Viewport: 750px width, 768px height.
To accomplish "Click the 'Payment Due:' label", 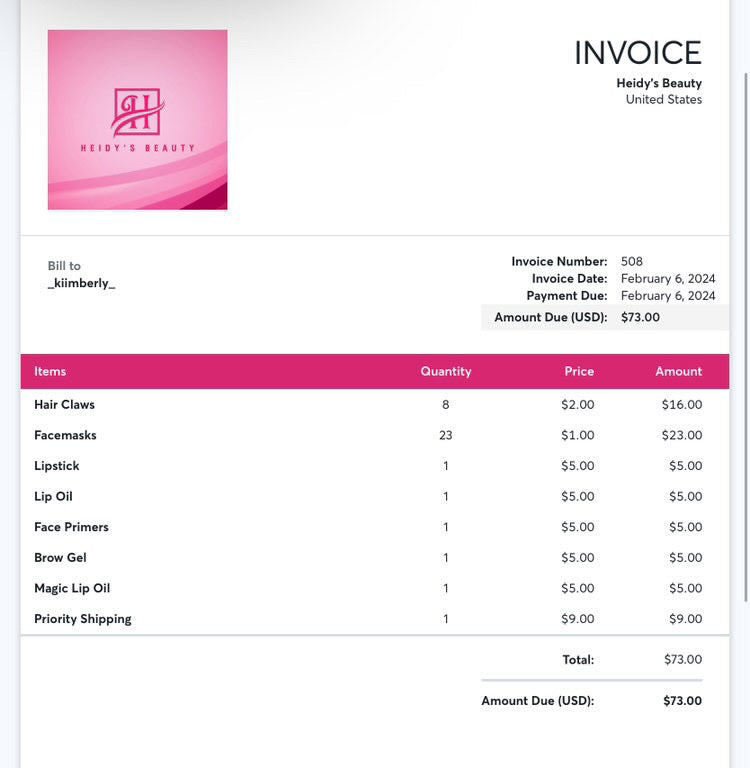I will (x=567, y=296).
